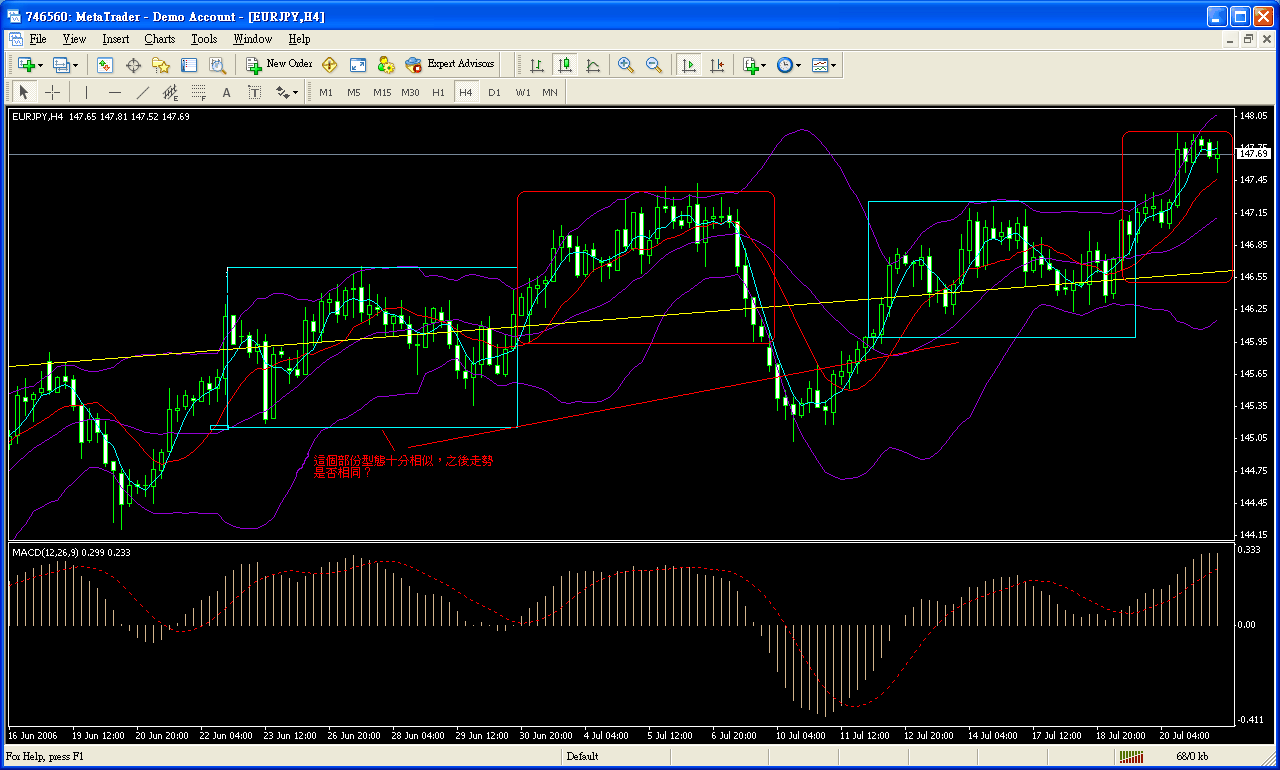Expand the Templates dropdown arrow

tap(834, 66)
